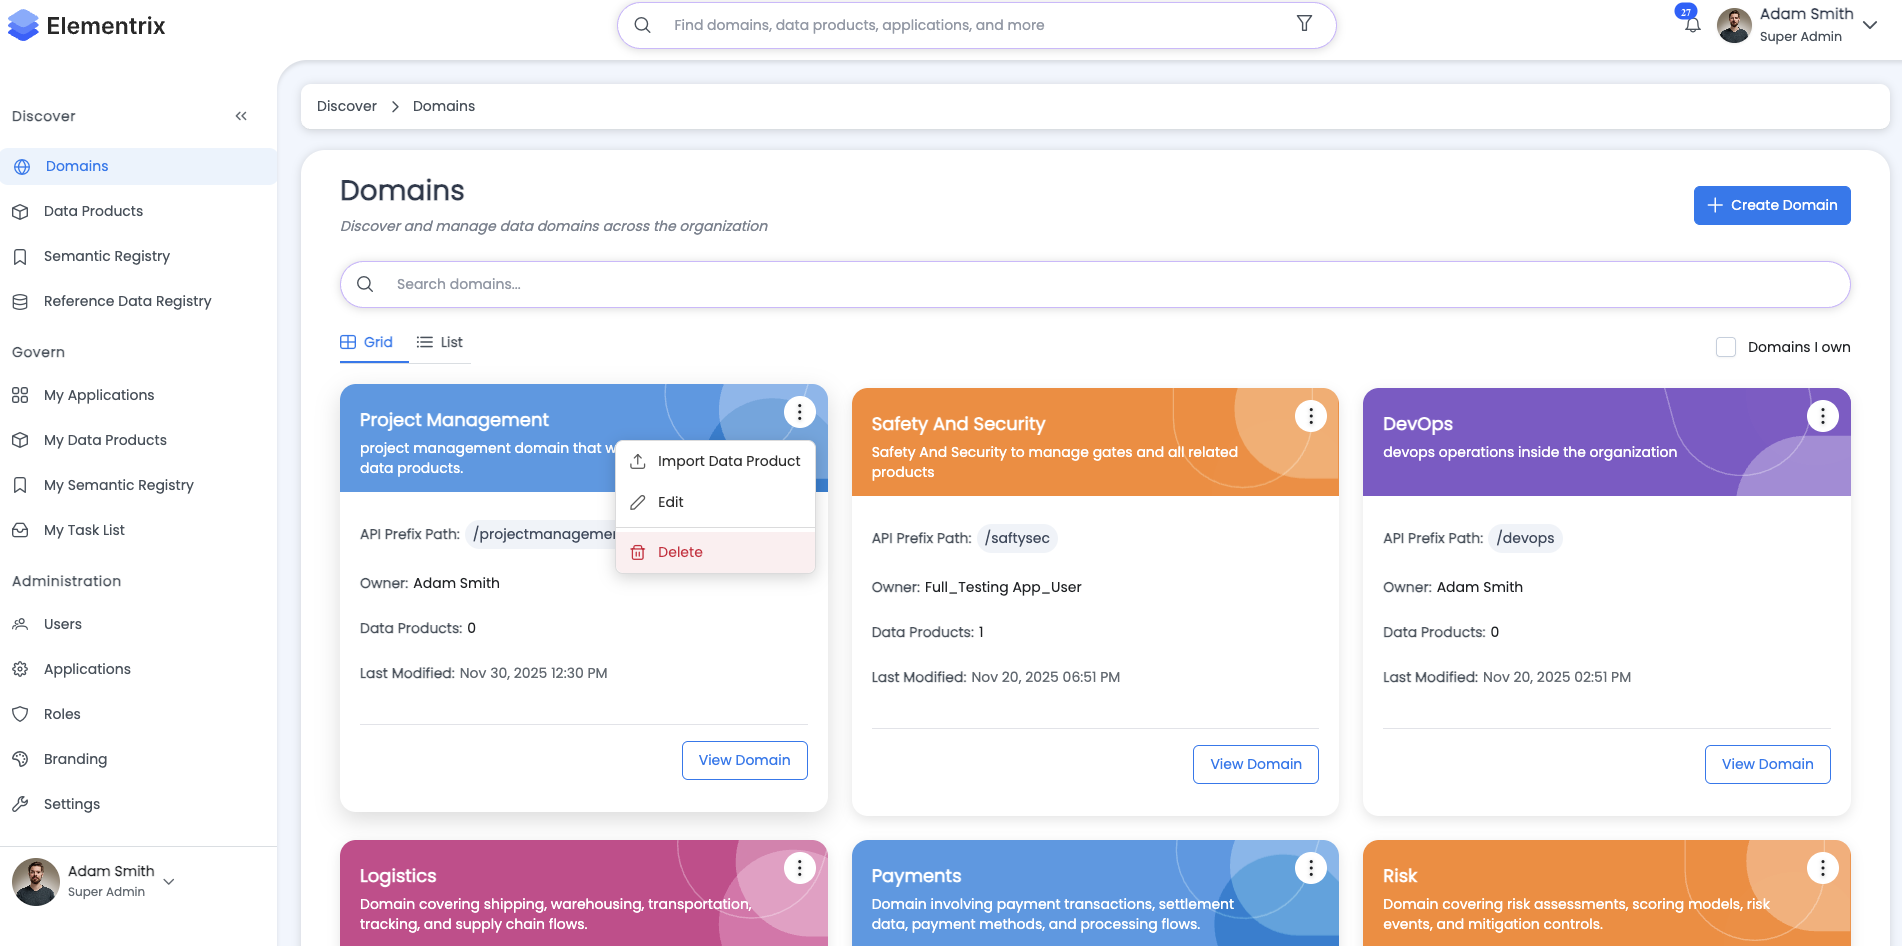Click the Domains breadcrumb
The height and width of the screenshot is (946, 1902).
[444, 106]
